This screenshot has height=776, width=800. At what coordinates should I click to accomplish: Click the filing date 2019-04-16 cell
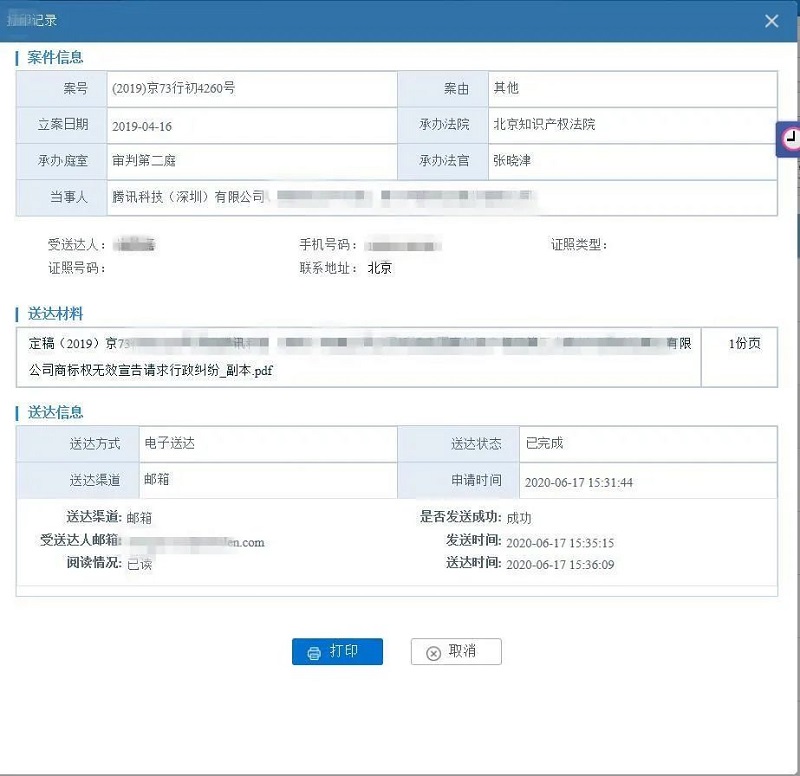[142, 126]
